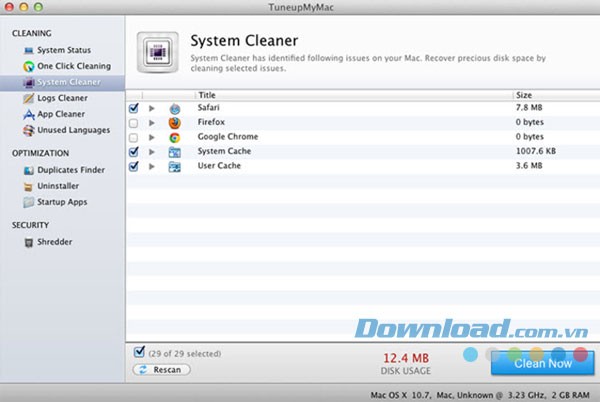Click the Shredder icon
This screenshot has height=402, width=600.
click(x=29, y=243)
